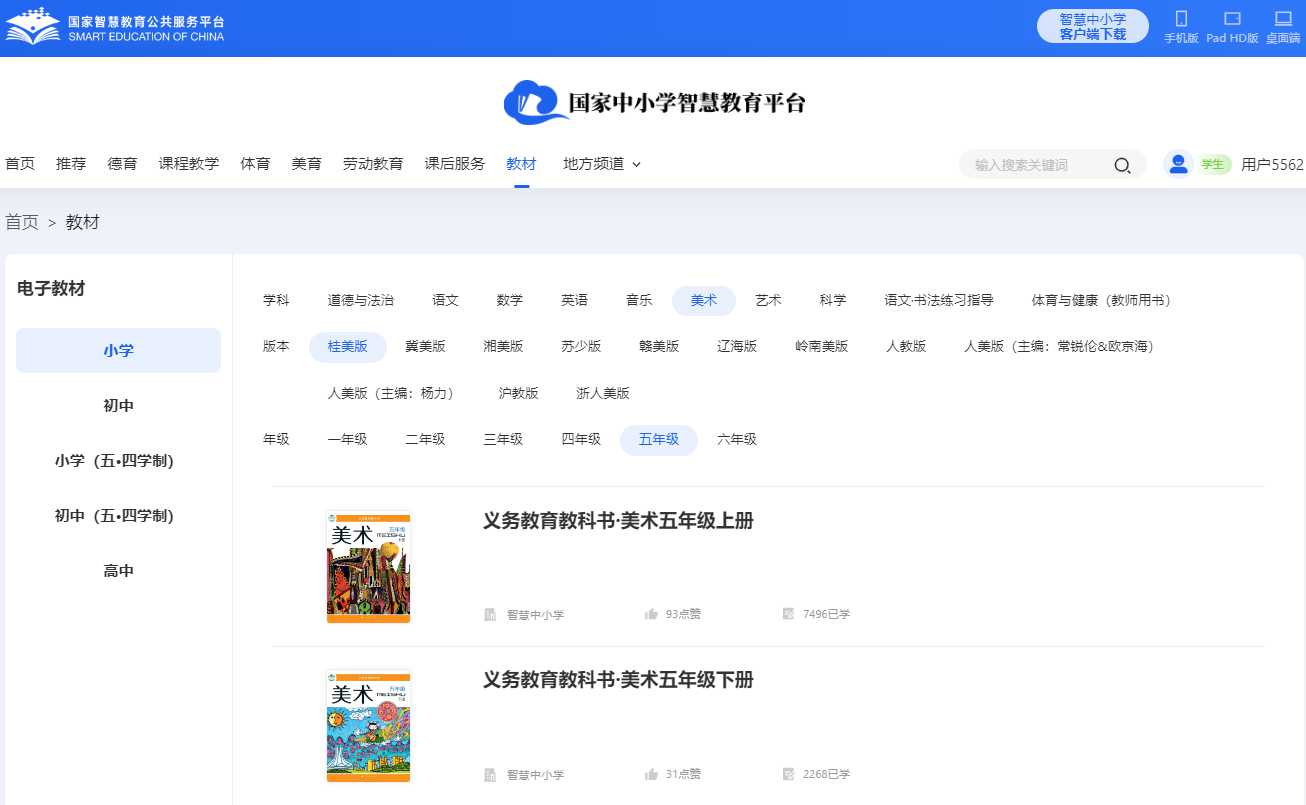This screenshot has width=1306, height=805.
Task: Select the 苏少版 edition
Action: tap(582, 346)
